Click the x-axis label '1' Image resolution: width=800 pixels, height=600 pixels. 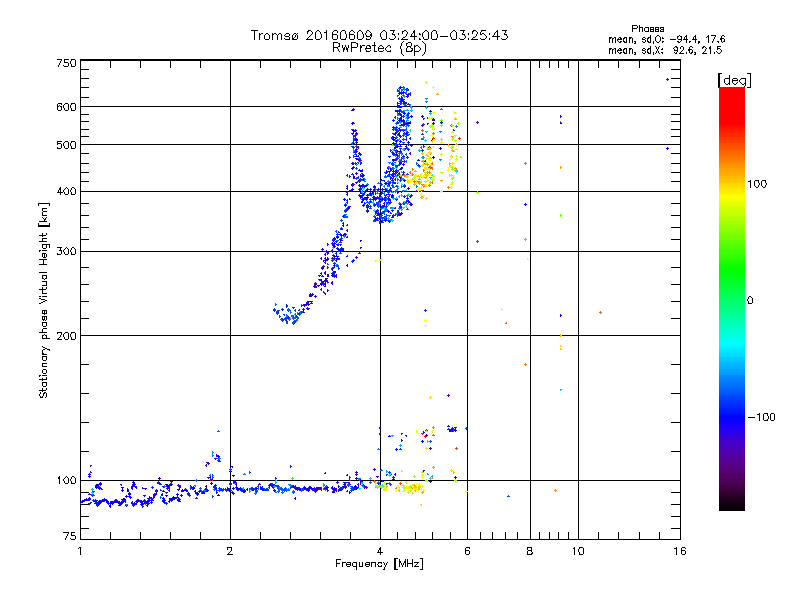[x=80, y=551]
